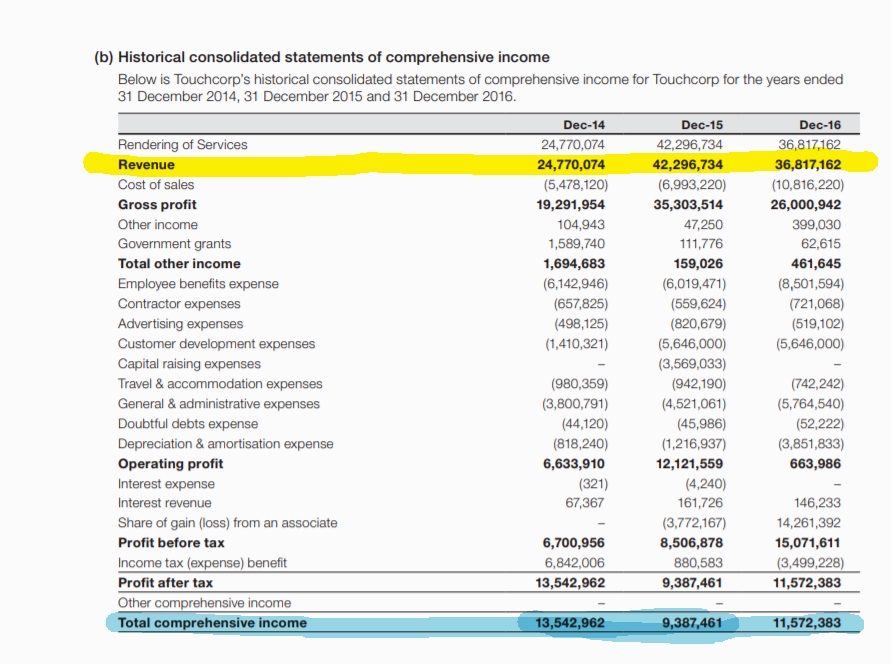This screenshot has height=664, width=891.
Task: Select Total comprehensive income value 13,542,962
Action: [x=570, y=623]
